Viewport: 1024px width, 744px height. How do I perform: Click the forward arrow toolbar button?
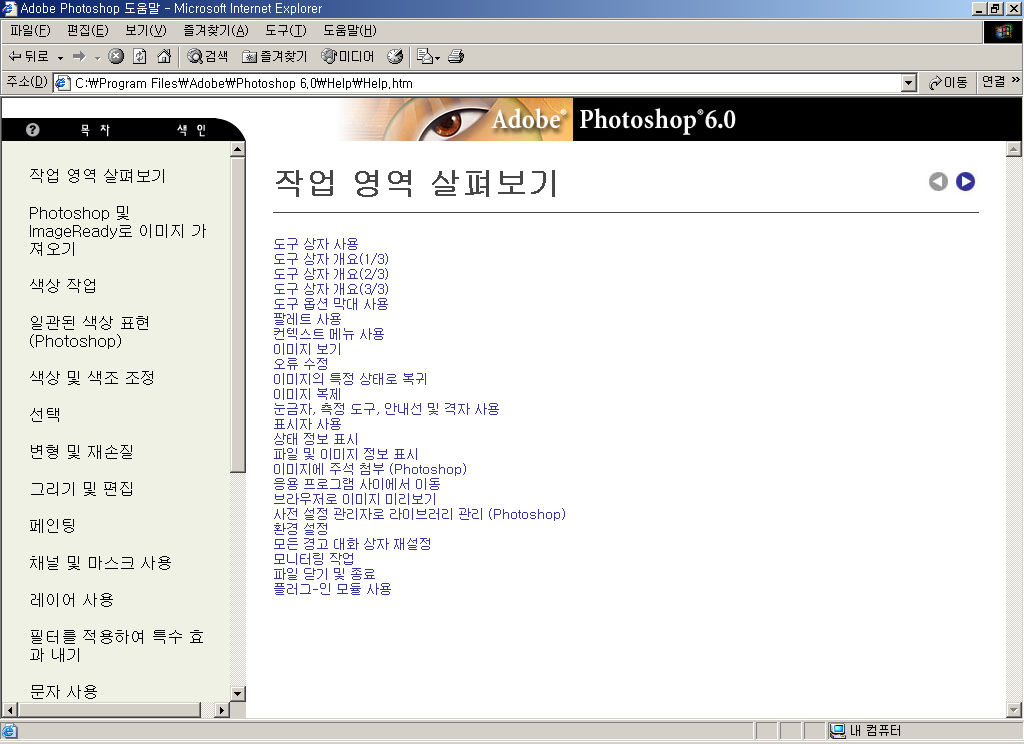[79, 57]
